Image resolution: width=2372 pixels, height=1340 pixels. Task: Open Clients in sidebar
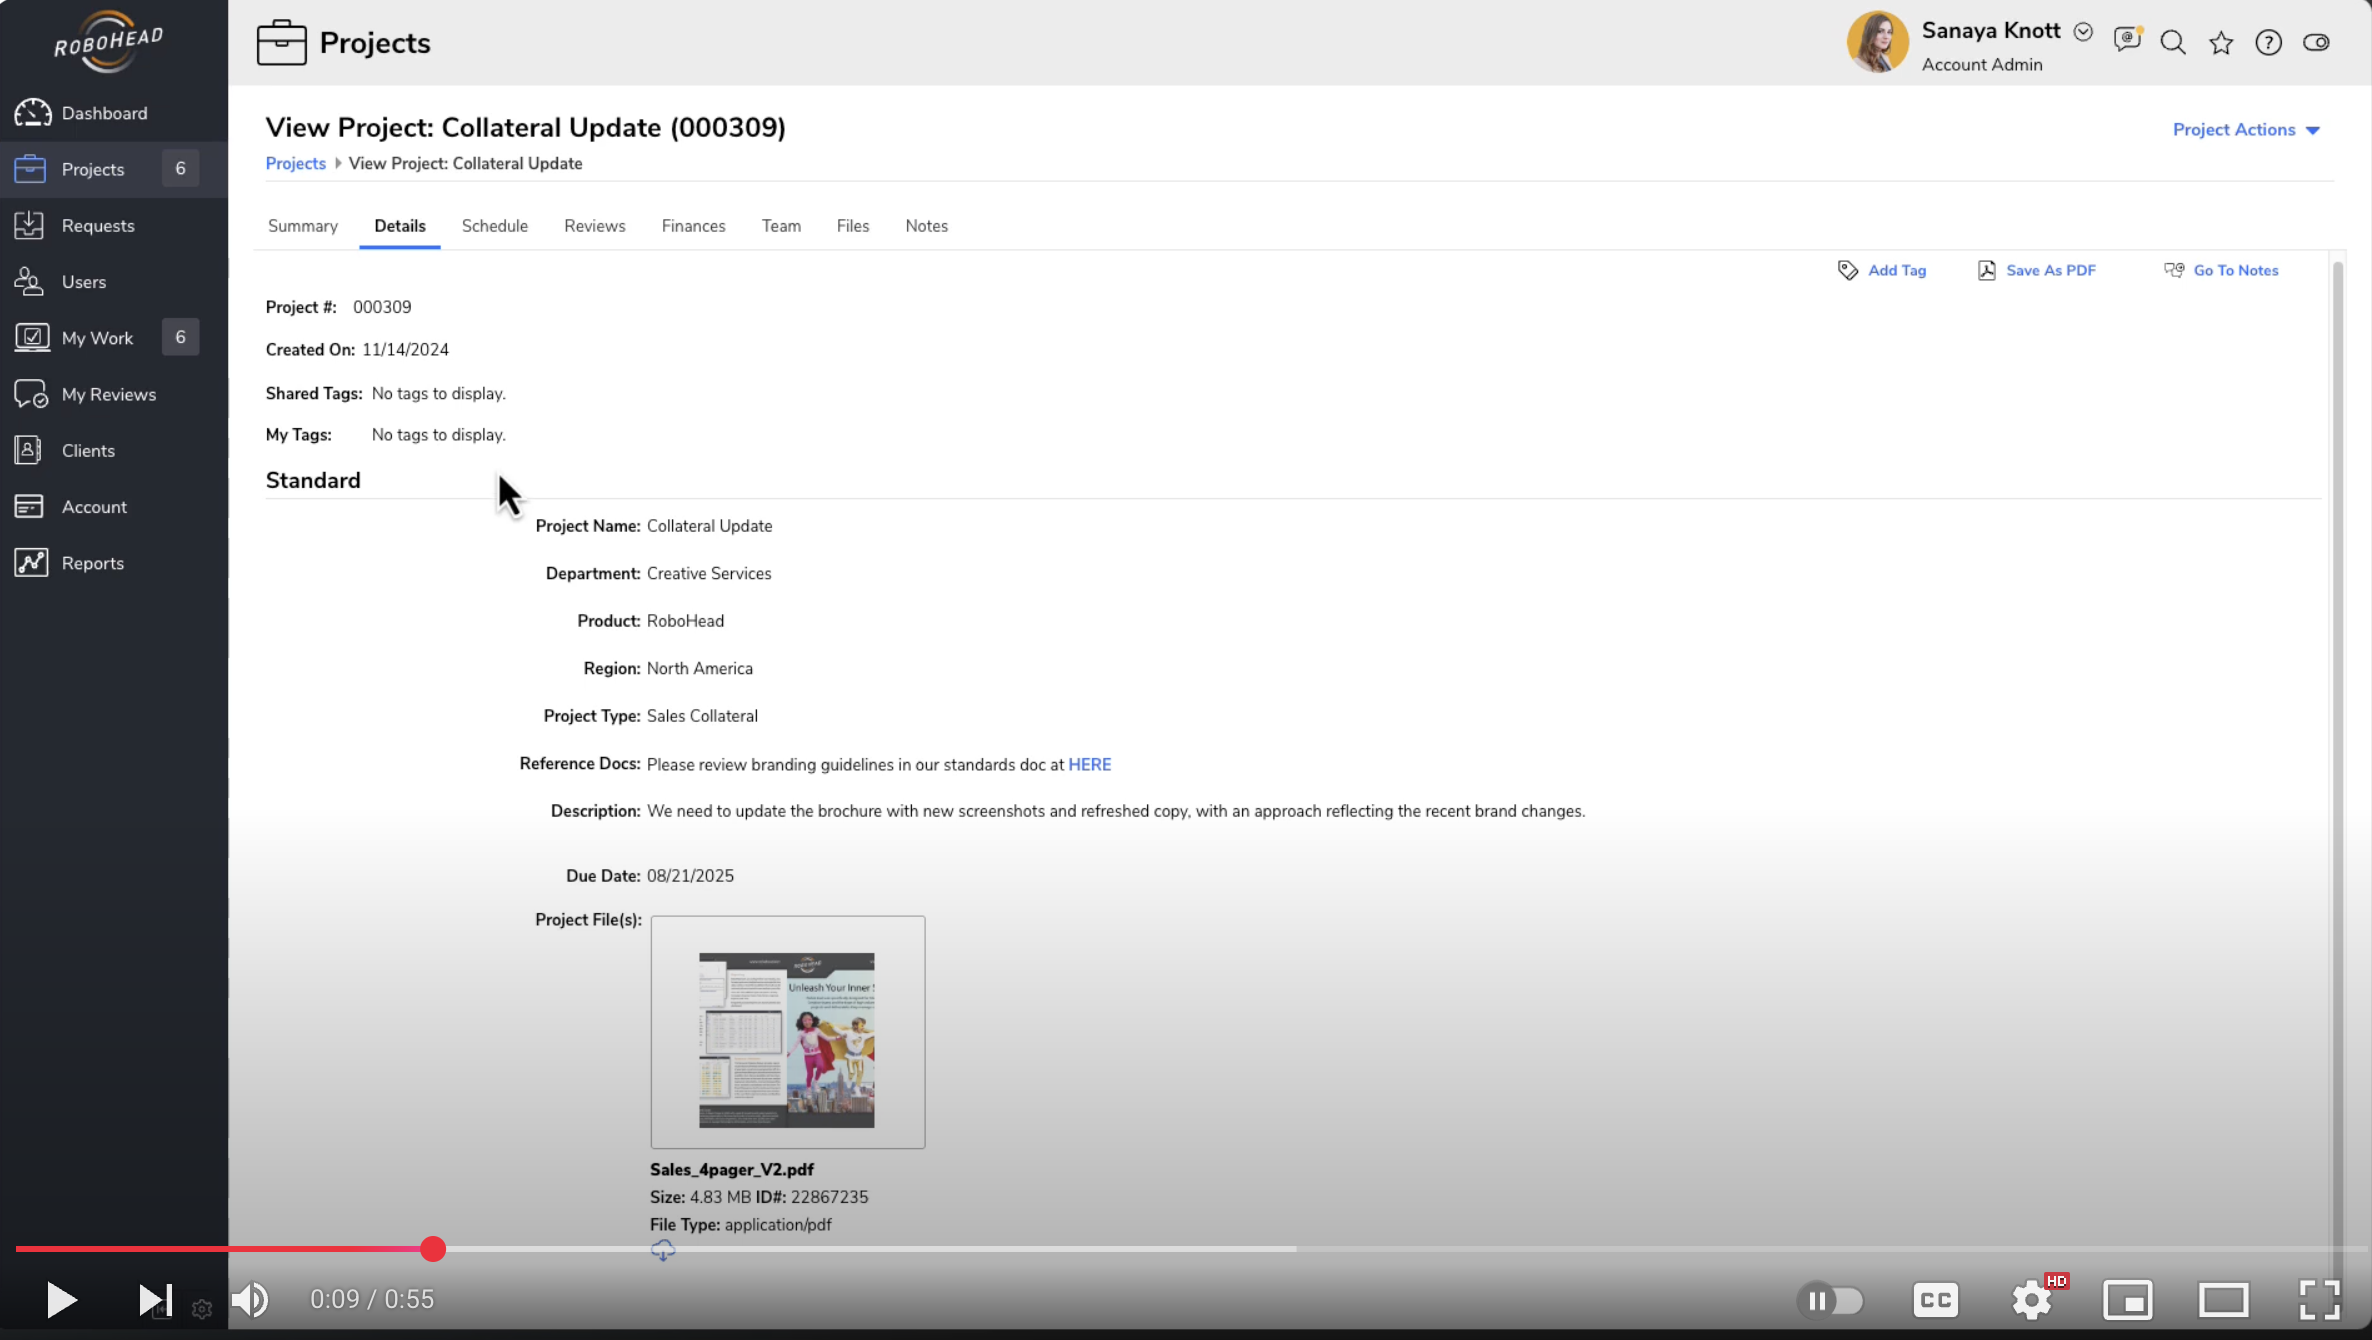(x=88, y=450)
